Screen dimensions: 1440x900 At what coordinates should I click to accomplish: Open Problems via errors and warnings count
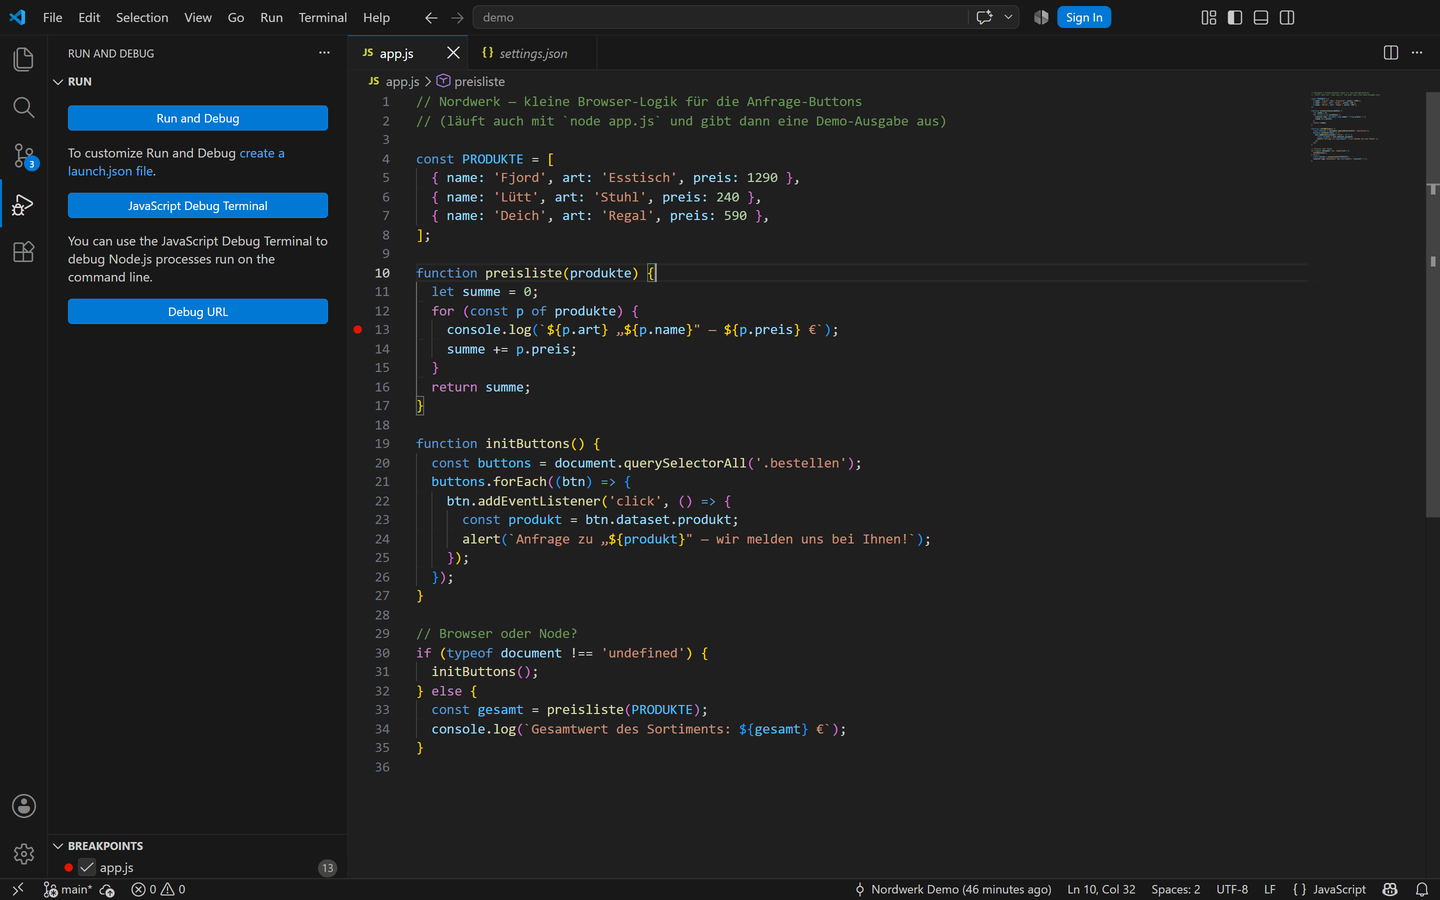(158, 889)
